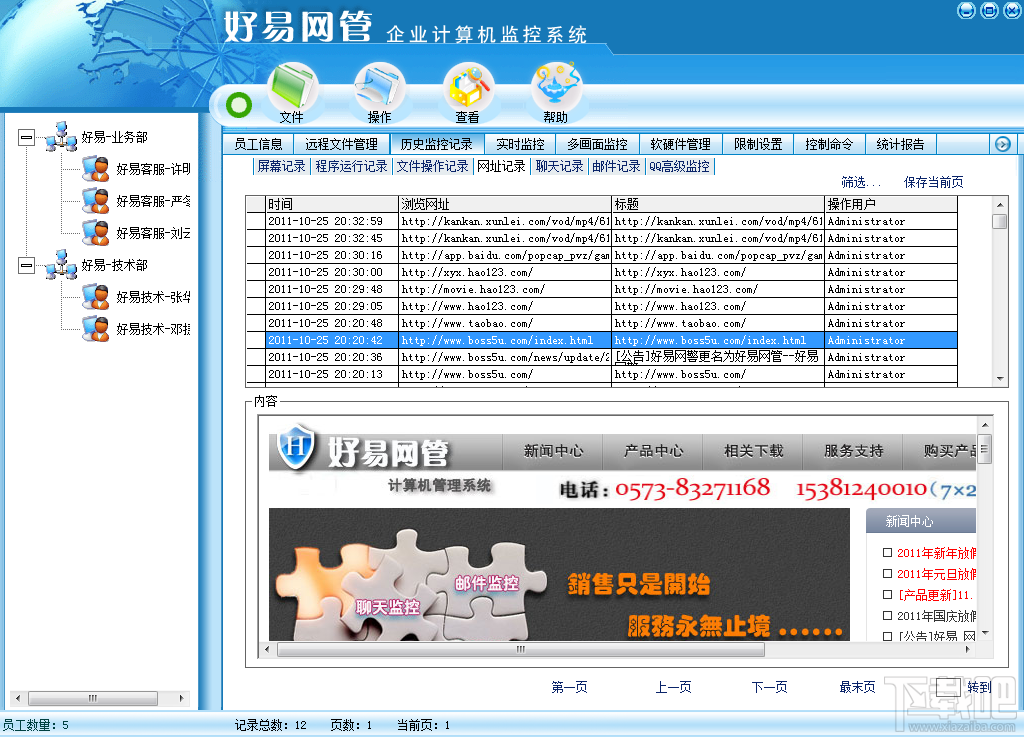Select user icon for 好易技术-邓
1024x737 pixels.
(x=95, y=328)
